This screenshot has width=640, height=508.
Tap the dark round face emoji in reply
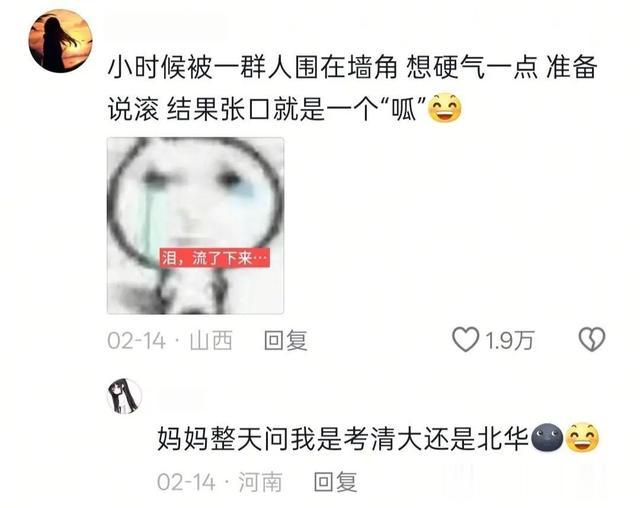[548, 438]
